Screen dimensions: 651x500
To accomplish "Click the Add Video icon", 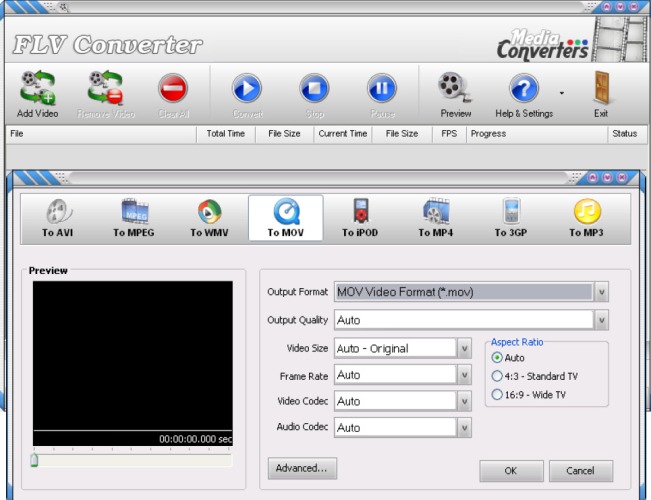I will pyautogui.click(x=37, y=88).
